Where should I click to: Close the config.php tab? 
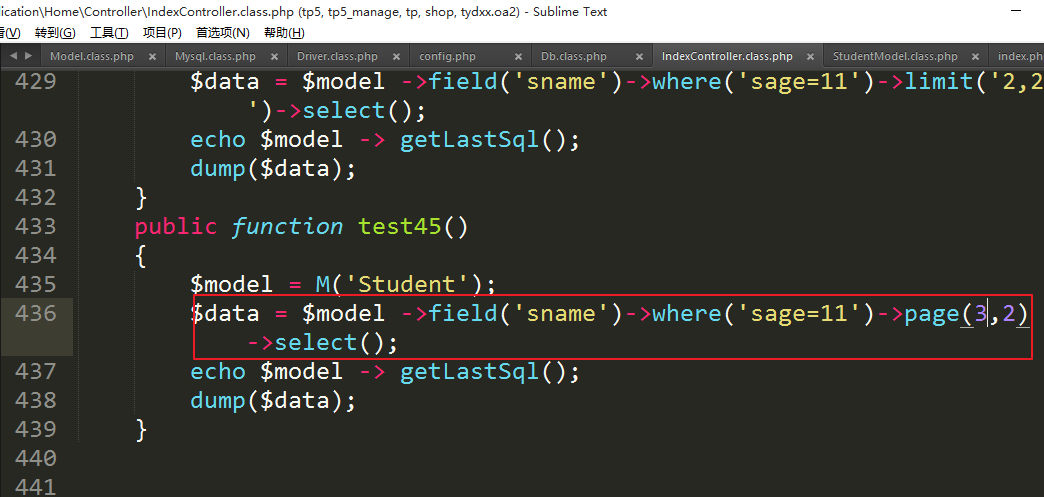pos(517,57)
